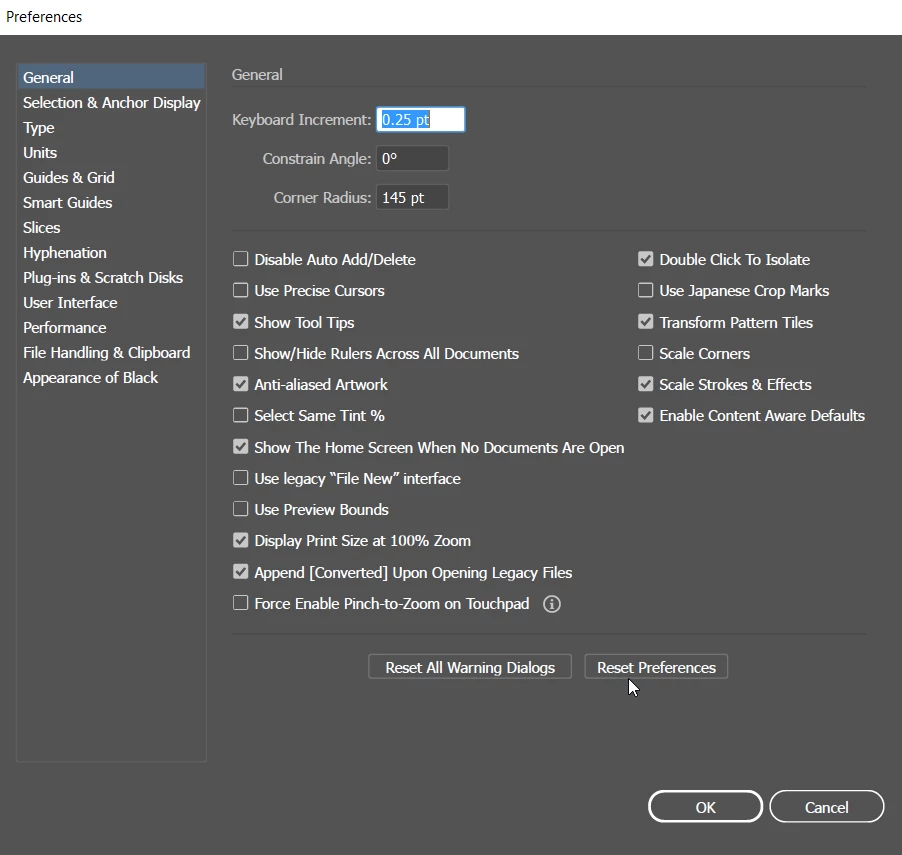This screenshot has width=902, height=855.
Task: Toggle Disable Auto Add/Delete checkbox
Action: [240, 259]
